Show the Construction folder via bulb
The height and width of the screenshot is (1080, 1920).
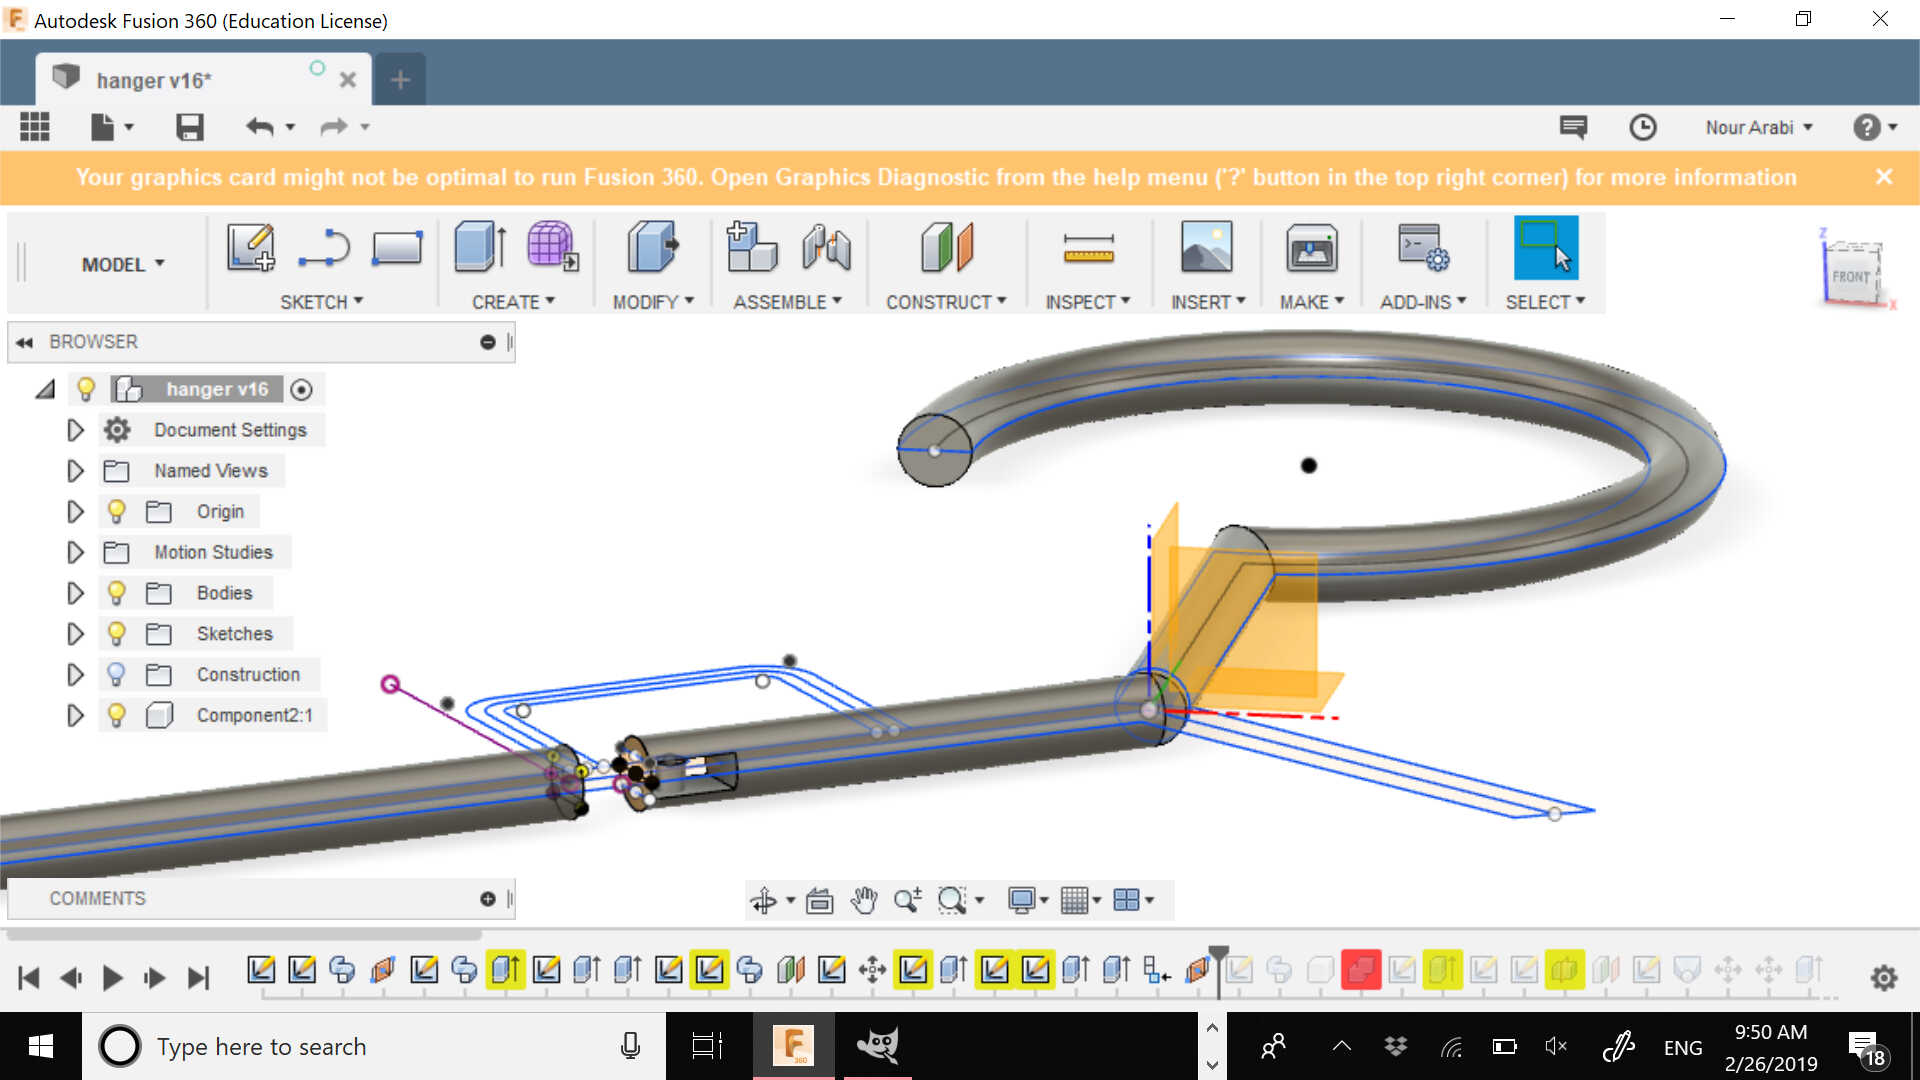(x=117, y=675)
